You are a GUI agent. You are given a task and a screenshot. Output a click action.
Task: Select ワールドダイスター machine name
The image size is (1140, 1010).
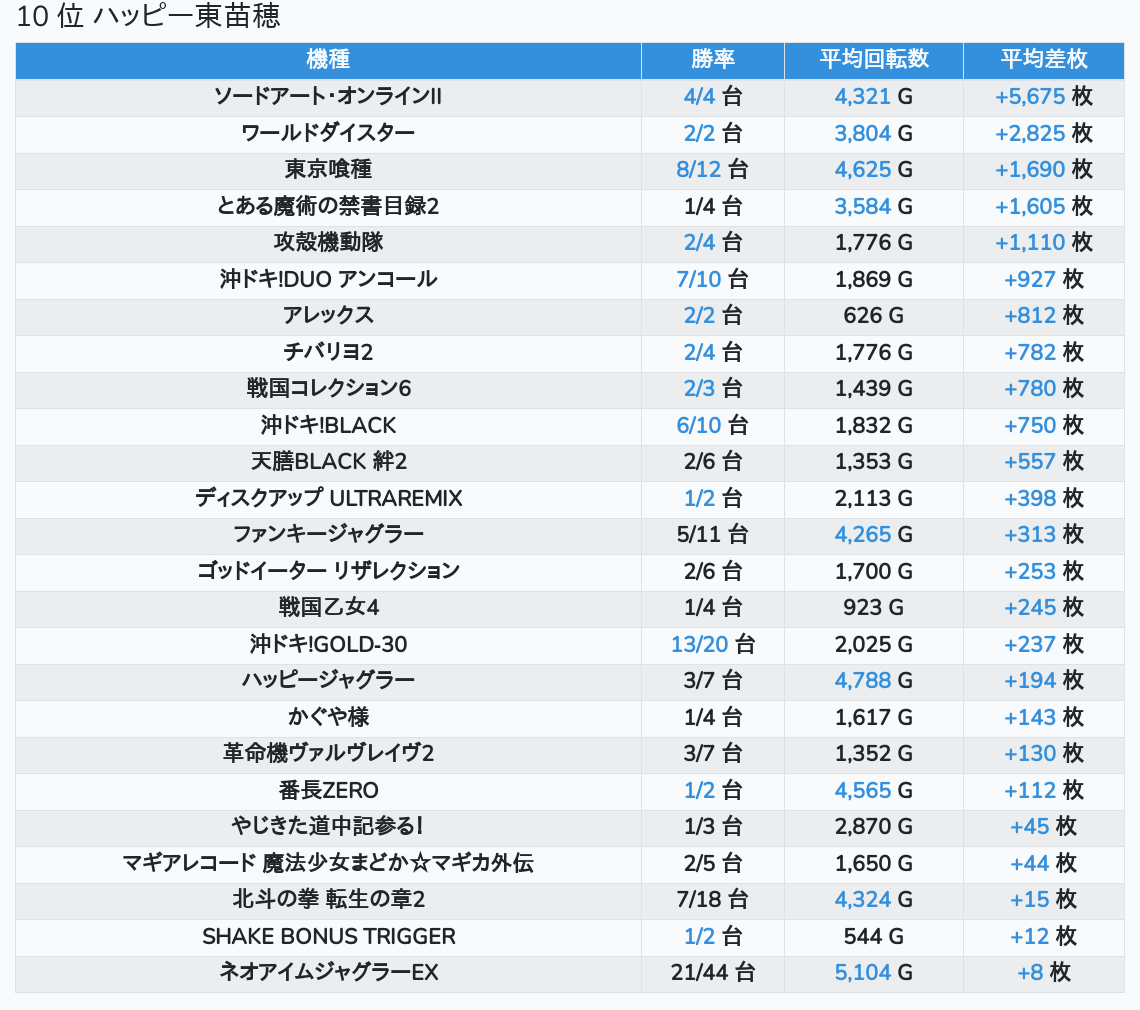coord(328,134)
